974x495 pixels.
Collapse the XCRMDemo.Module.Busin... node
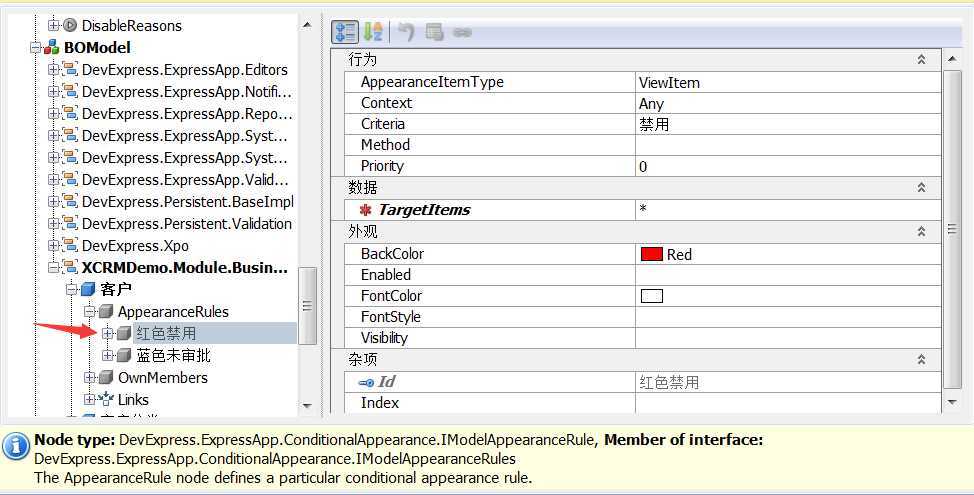tap(53, 268)
